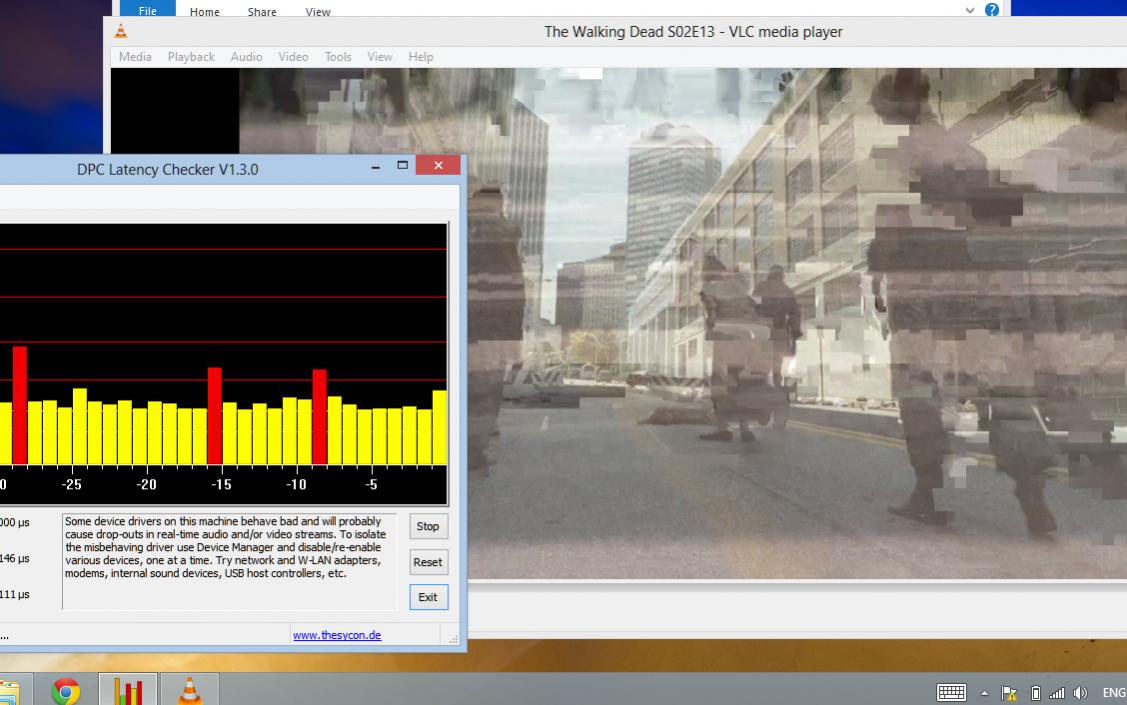Viewport: 1127px width, 705px height.
Task: Open the Media menu in VLC
Action: 135,57
